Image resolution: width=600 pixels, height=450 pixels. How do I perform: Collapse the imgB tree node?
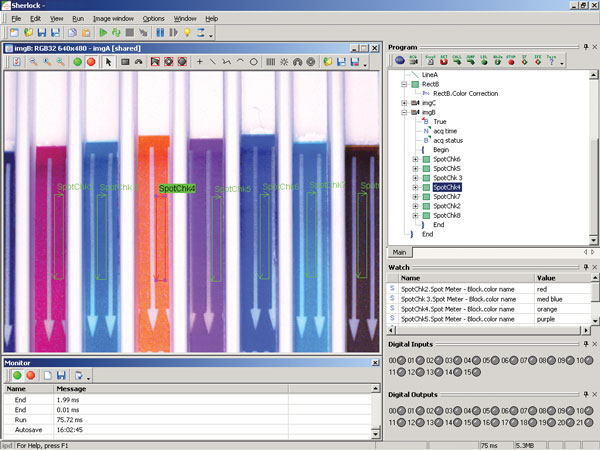(x=404, y=112)
